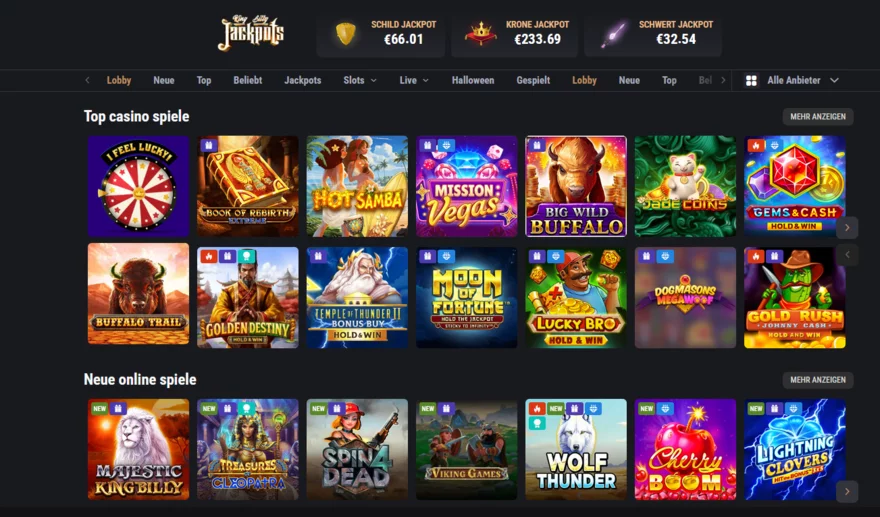
Task: Click the Krone Jackpot crown icon
Action: (x=480, y=34)
